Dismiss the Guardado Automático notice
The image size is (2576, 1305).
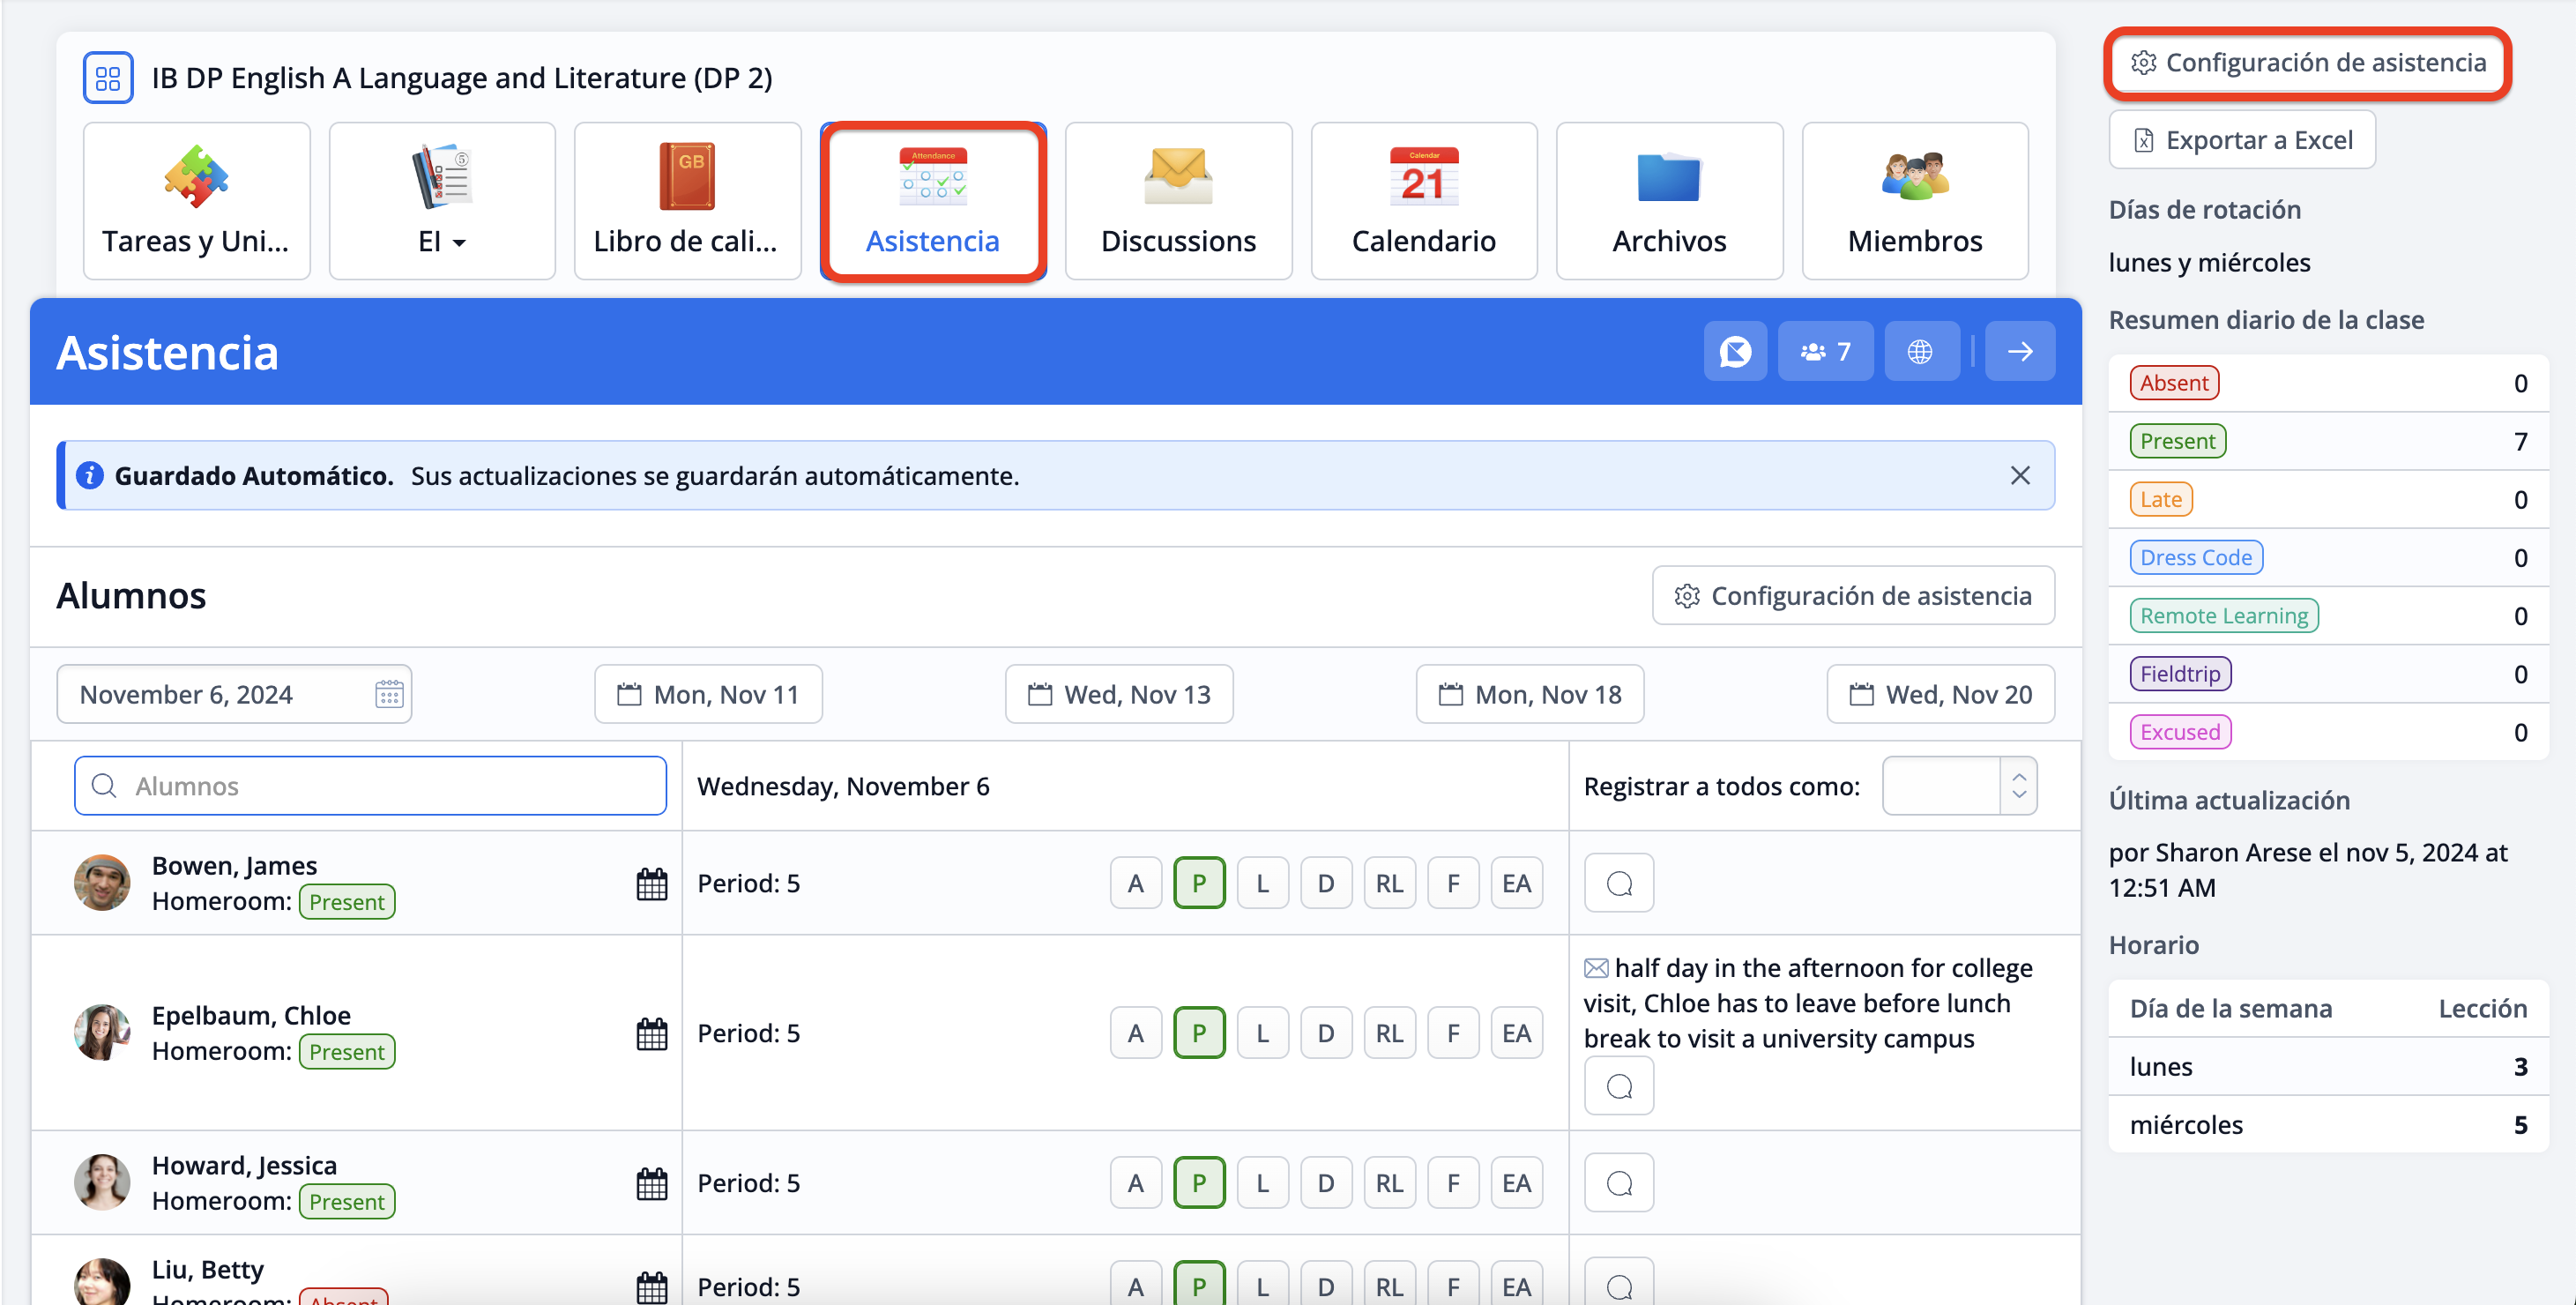(2020, 475)
